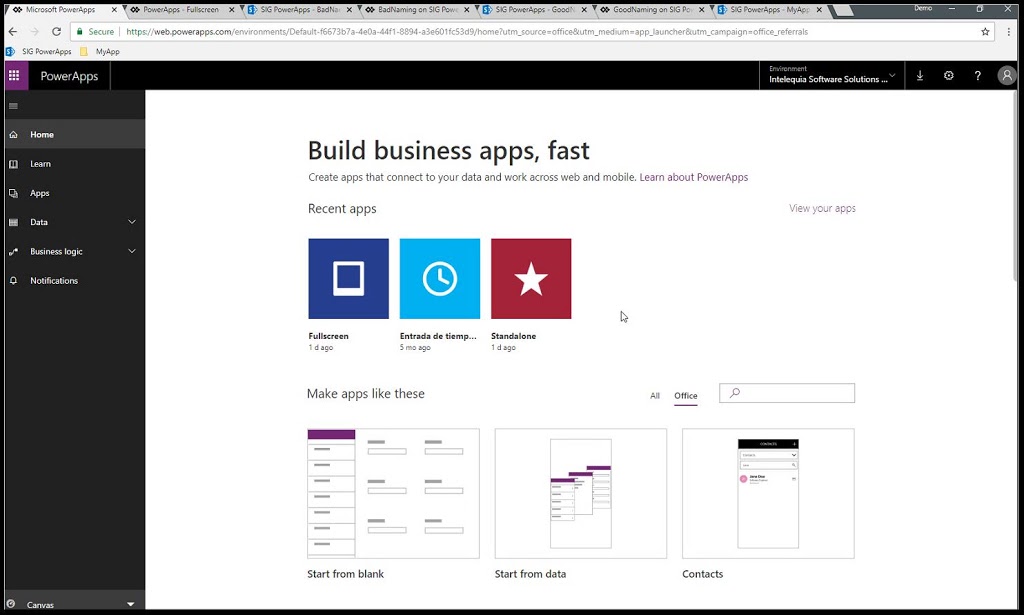
Task: Bookmark this page with the star icon
Action: click(x=985, y=31)
